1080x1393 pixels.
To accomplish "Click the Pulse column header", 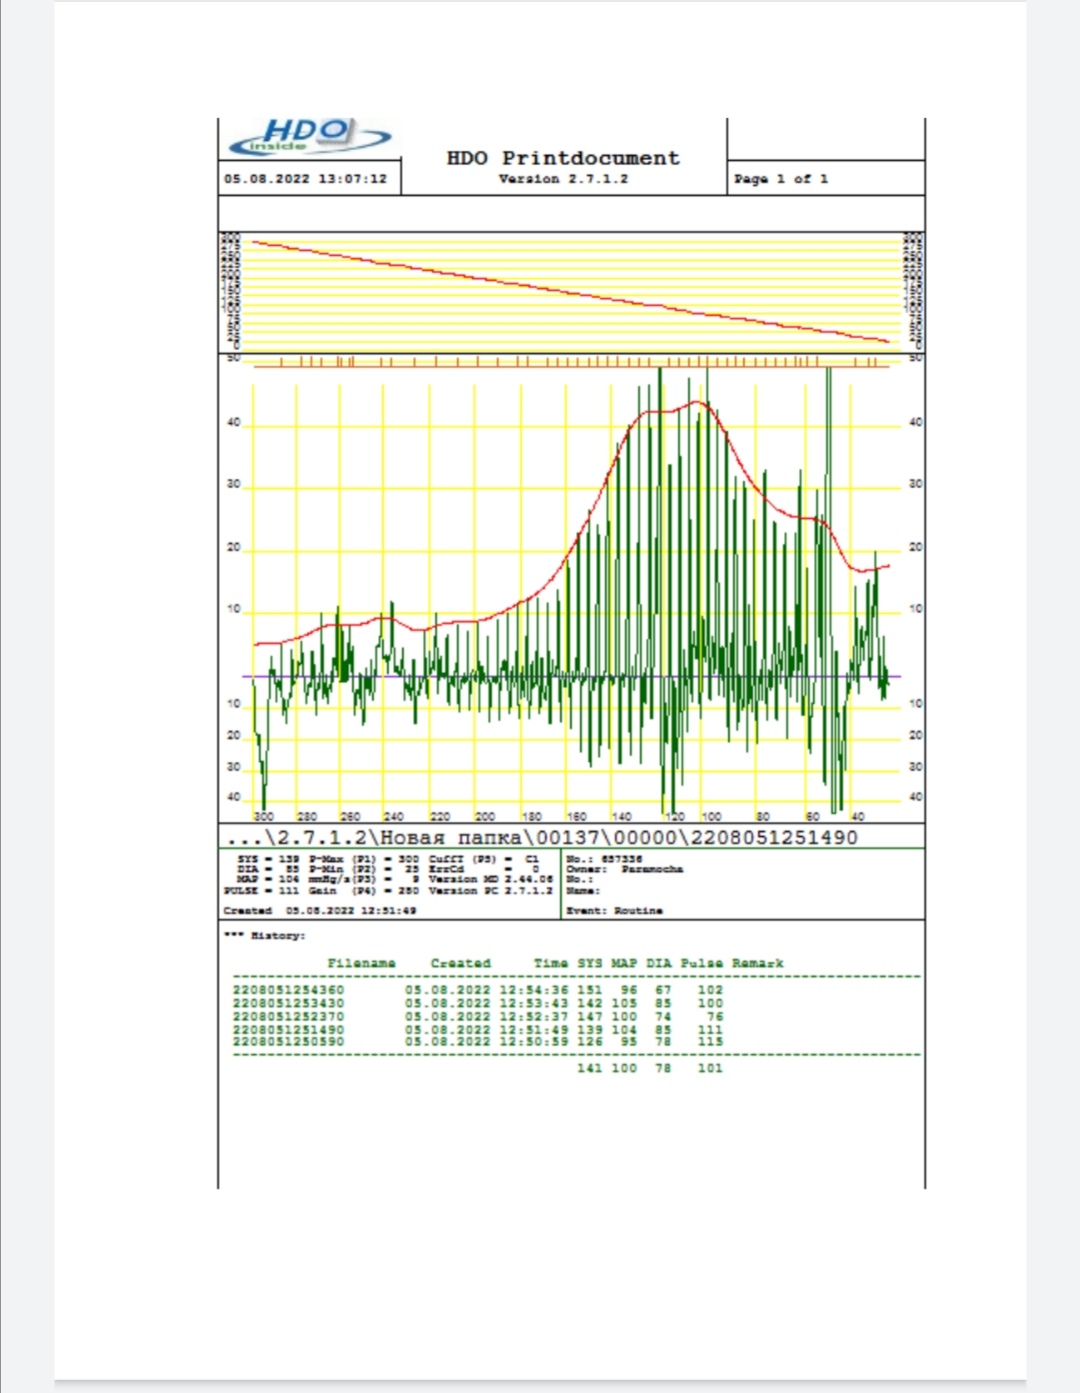I will [702, 964].
